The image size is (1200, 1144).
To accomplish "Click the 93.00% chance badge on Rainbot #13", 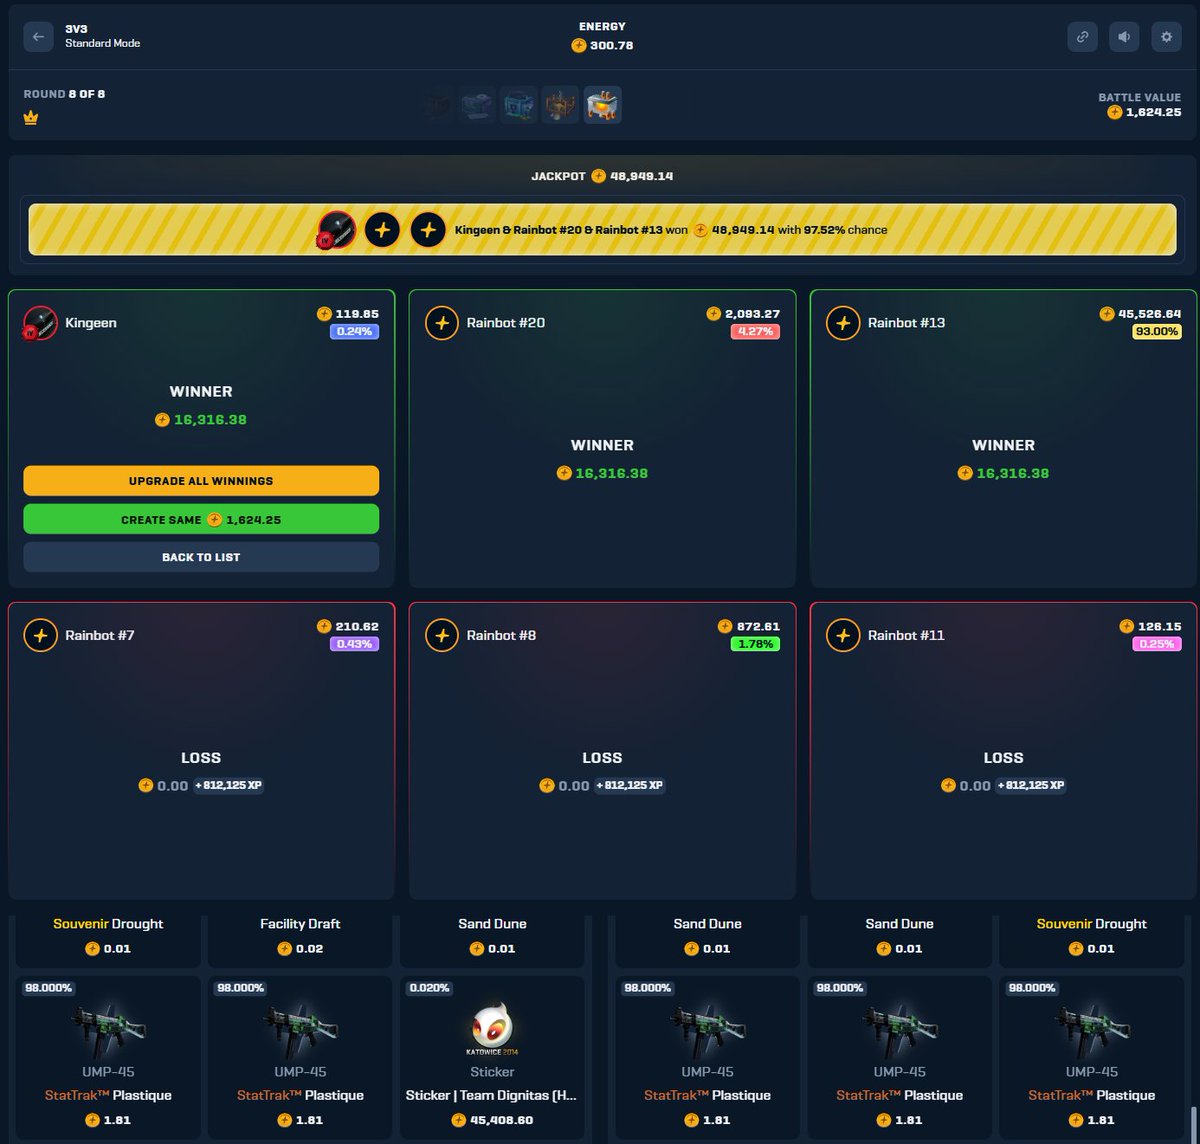I will coord(1156,331).
